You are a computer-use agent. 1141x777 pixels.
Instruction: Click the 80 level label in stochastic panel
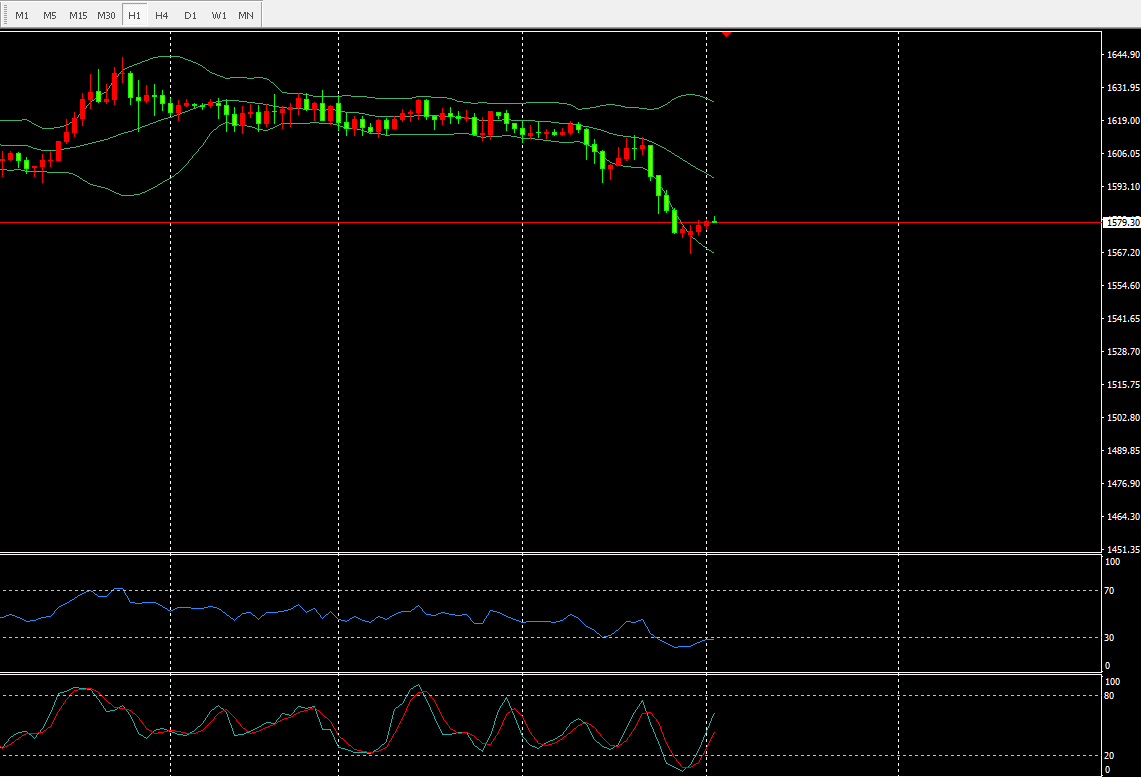(x=1111, y=695)
